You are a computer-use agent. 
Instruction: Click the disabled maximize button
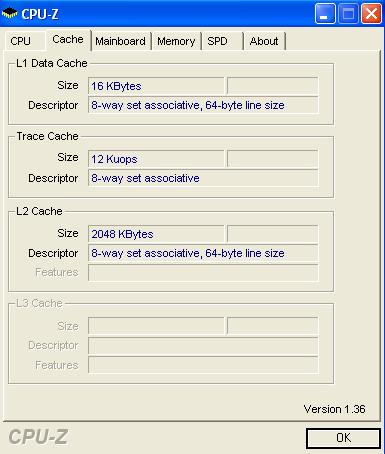point(348,14)
